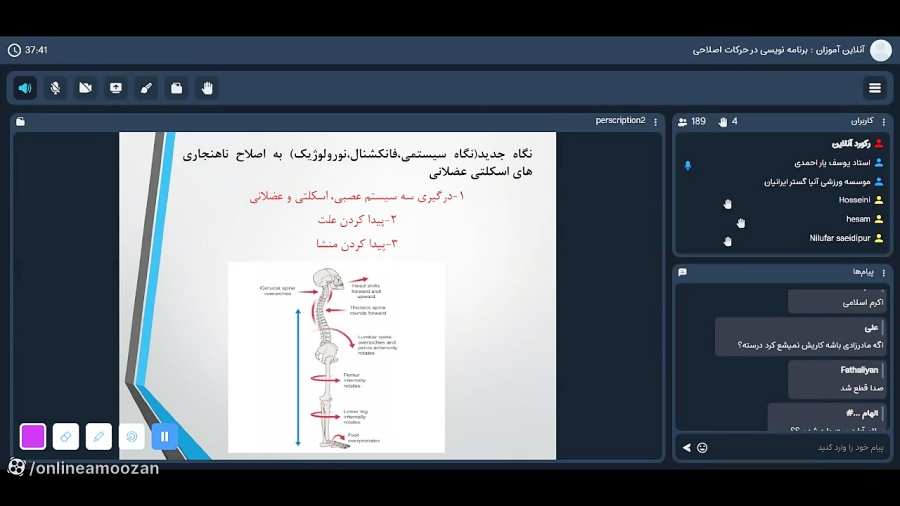Click the yellow user icon beside Hosseini
The width and height of the screenshot is (900, 506).
[879, 200]
